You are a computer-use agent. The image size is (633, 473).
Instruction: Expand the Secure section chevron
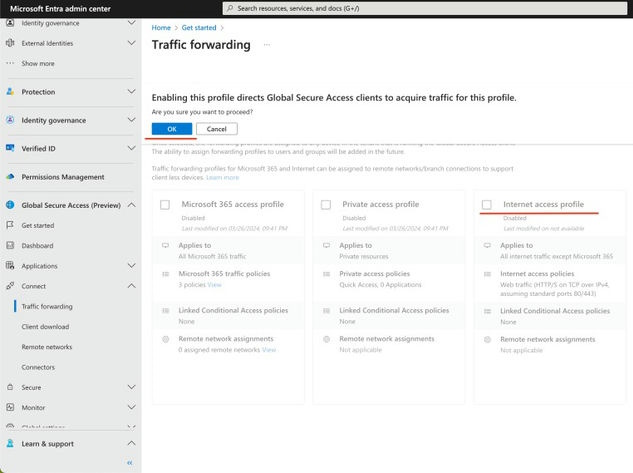tap(131, 387)
